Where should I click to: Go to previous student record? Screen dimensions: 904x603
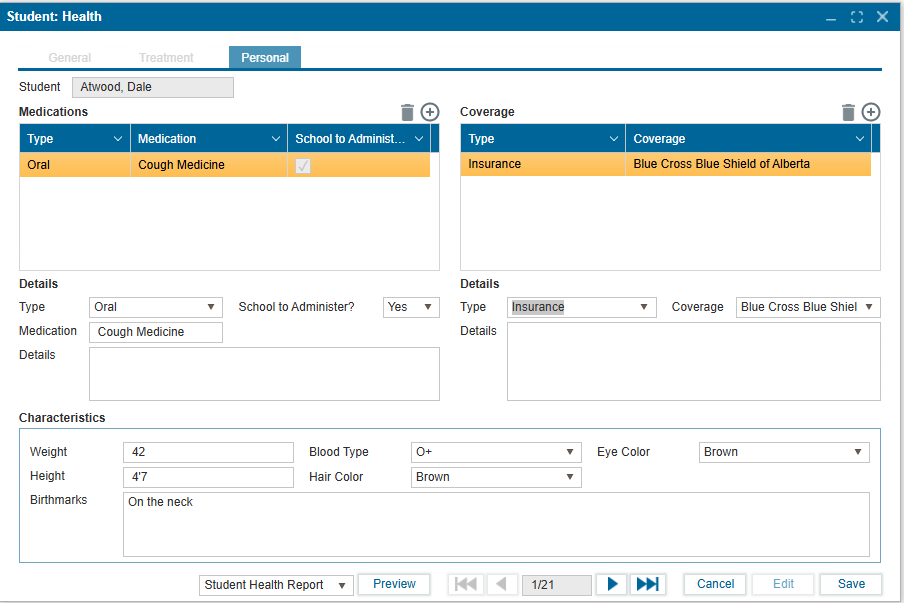click(x=501, y=584)
